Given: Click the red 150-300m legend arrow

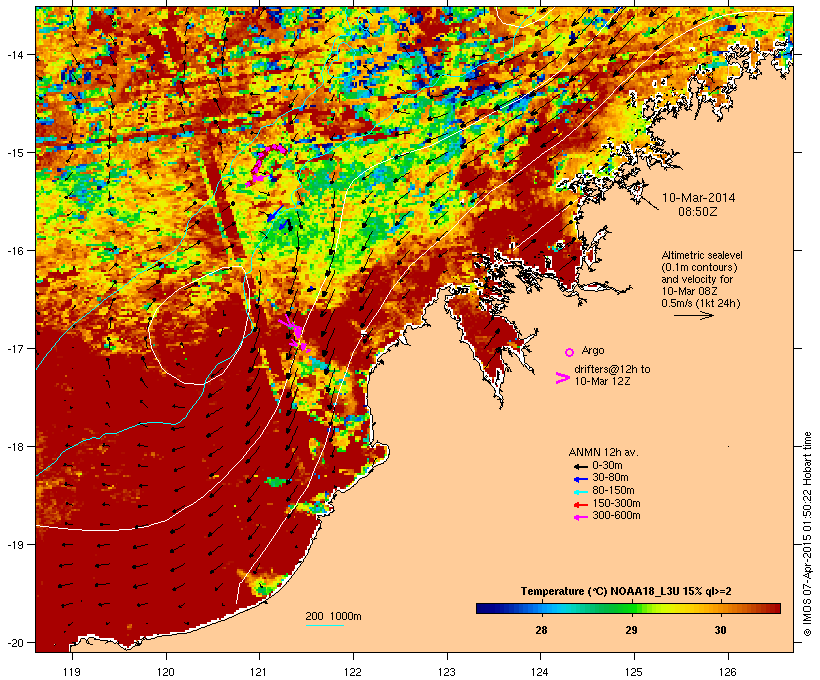Looking at the screenshot, I should click(x=580, y=504).
